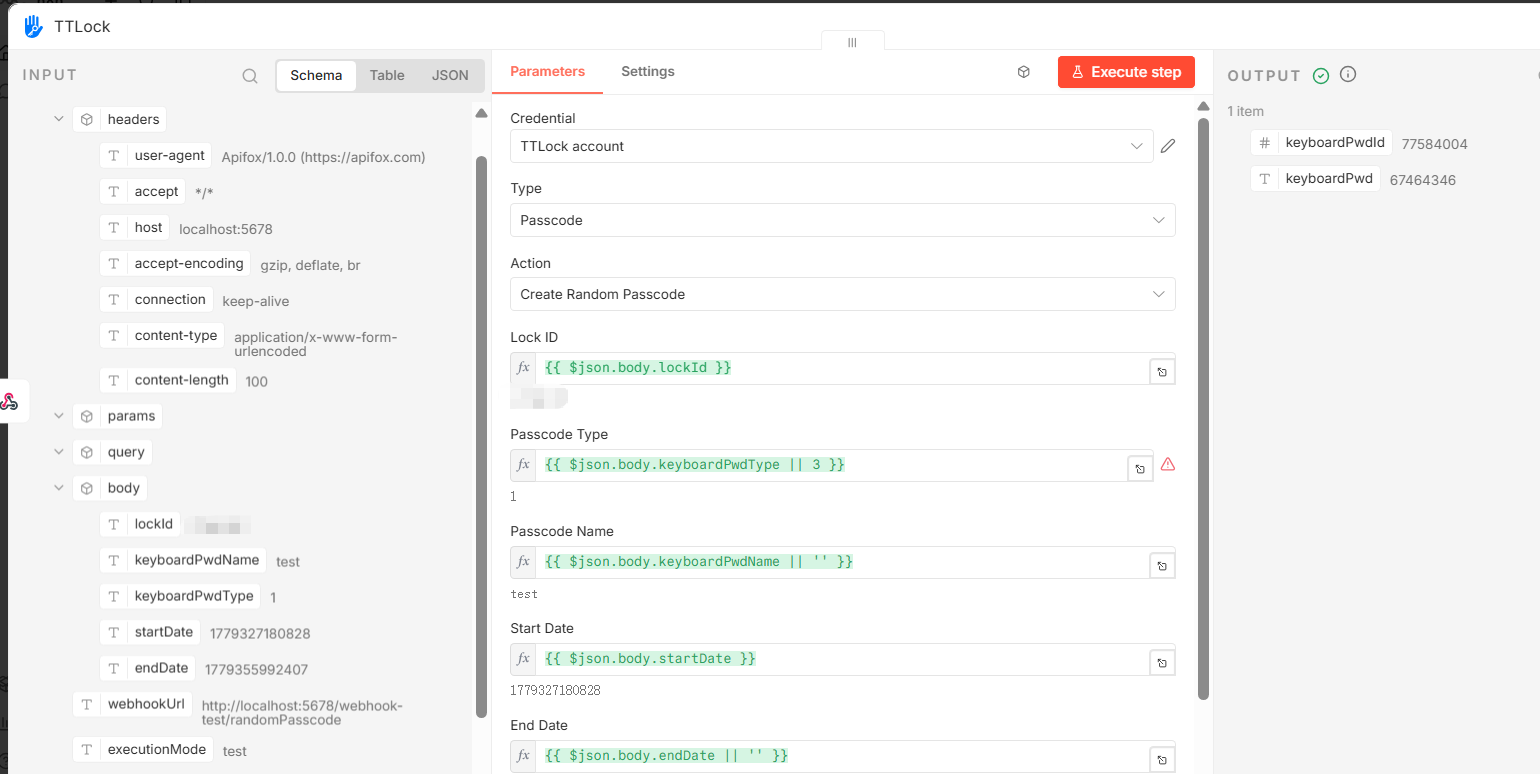Select the keyboardPwdType field pill
1540x774 pixels.
(181, 596)
